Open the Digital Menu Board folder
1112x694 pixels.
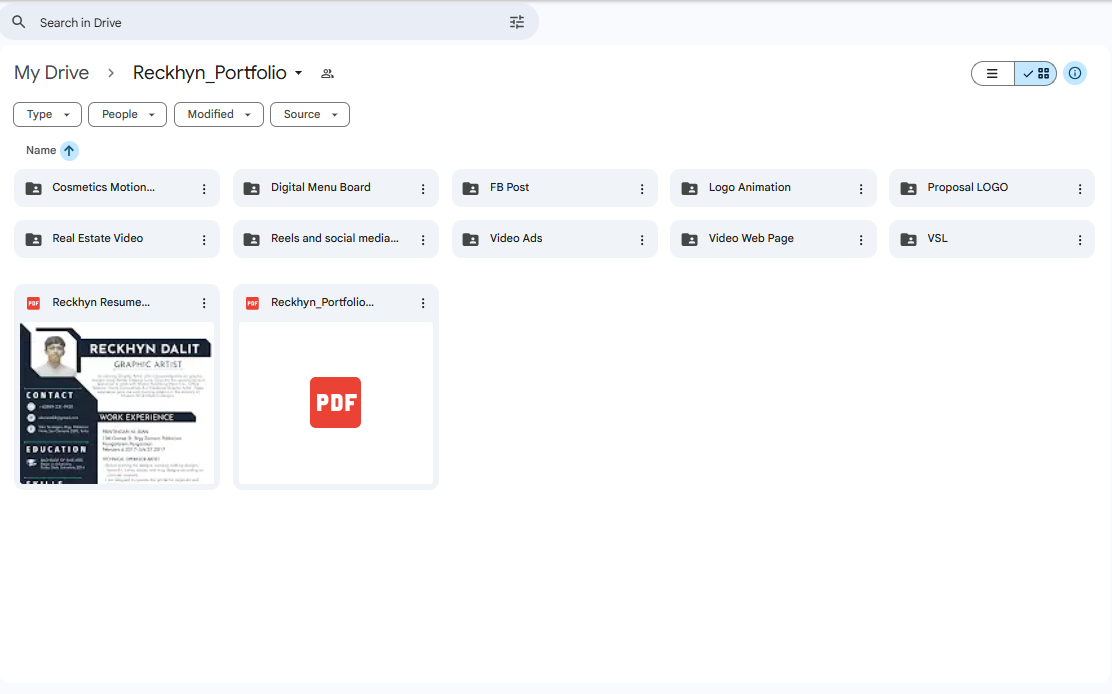pos(321,188)
